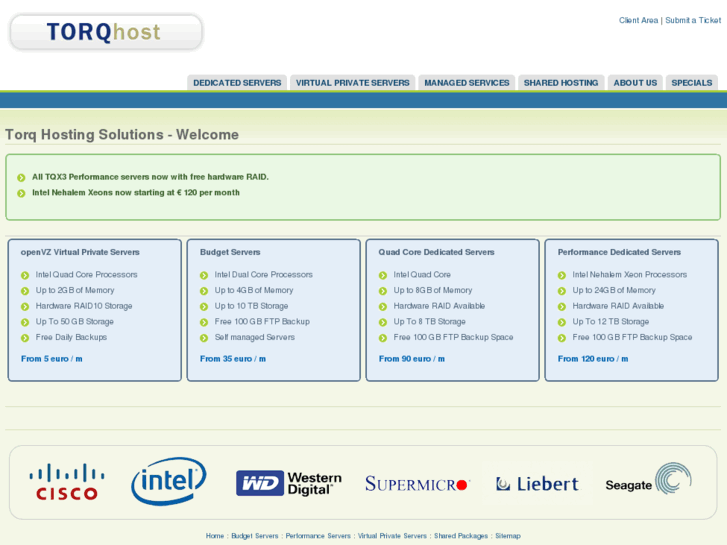Screen dimensions: 727x545
Task: Click the Supermicro logo
Action: click(417, 484)
